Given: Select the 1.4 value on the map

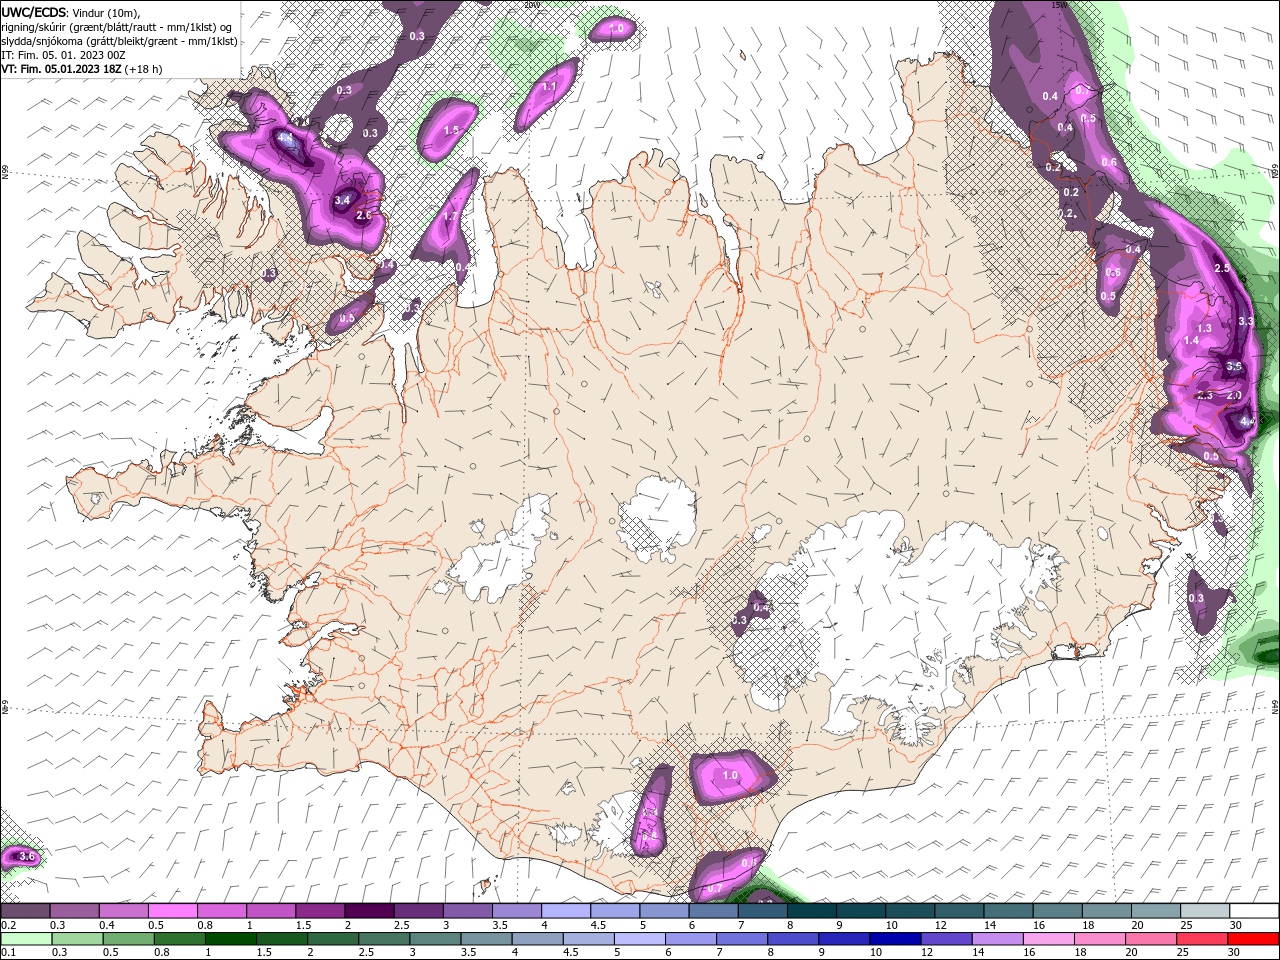Looking at the screenshot, I should tap(1191, 341).
